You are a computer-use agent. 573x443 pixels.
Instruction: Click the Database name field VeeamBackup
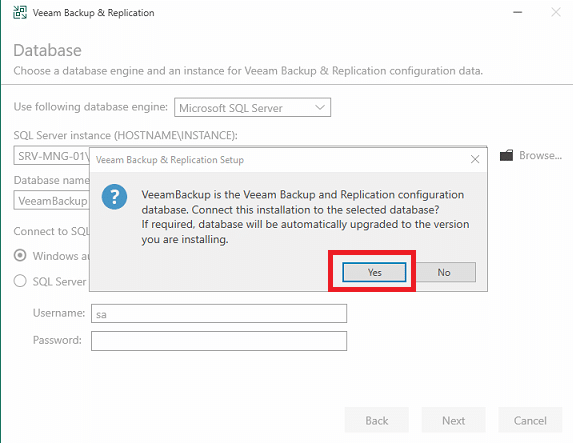pos(52,200)
